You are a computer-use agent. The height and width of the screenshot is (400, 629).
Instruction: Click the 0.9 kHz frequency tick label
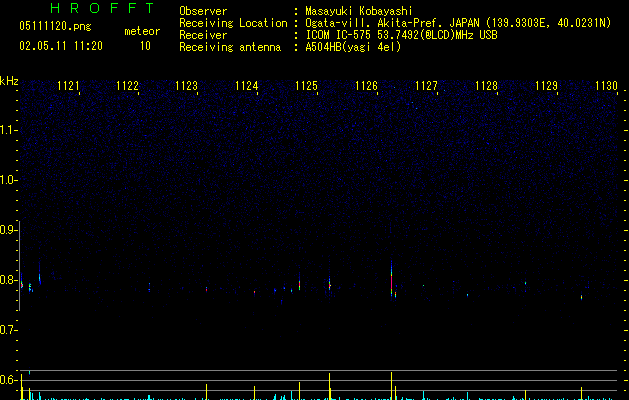[8, 230]
